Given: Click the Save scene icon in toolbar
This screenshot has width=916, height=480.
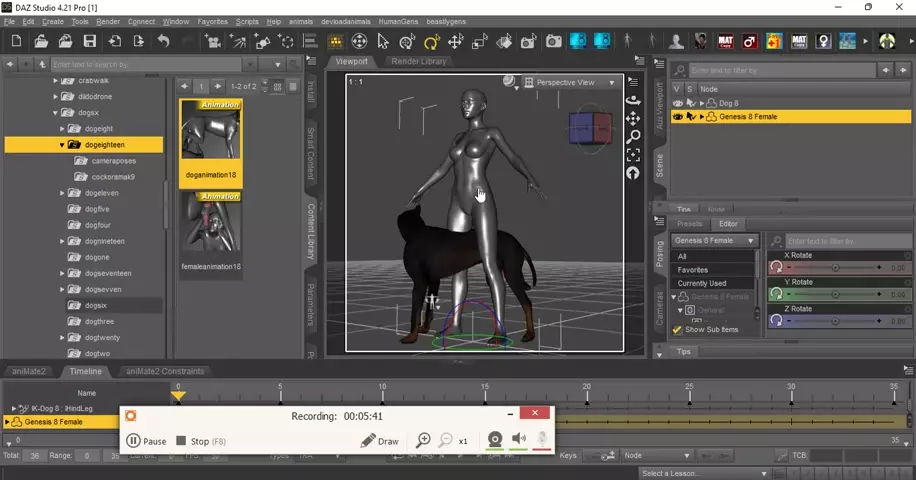Looking at the screenshot, I should (x=90, y=42).
